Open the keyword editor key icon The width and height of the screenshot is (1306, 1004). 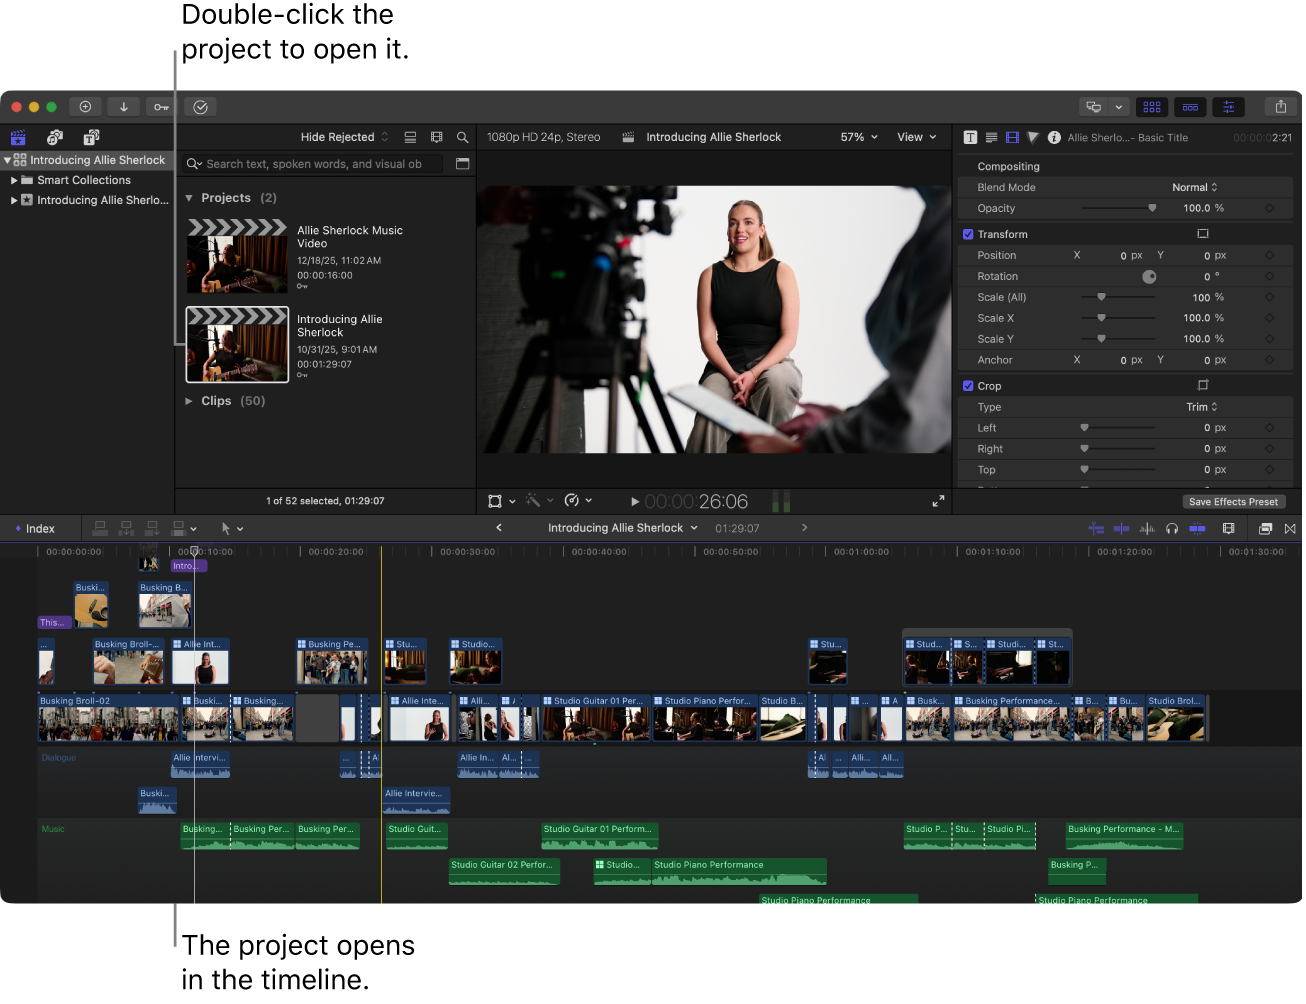coord(161,107)
